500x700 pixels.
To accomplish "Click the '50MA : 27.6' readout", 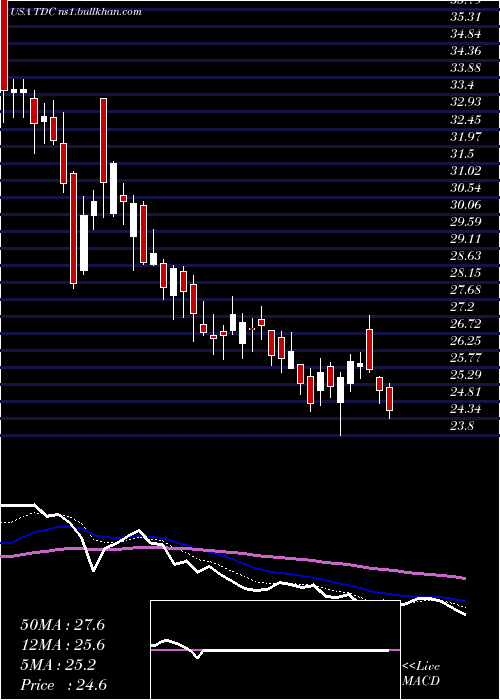I will pyautogui.click(x=62, y=625).
